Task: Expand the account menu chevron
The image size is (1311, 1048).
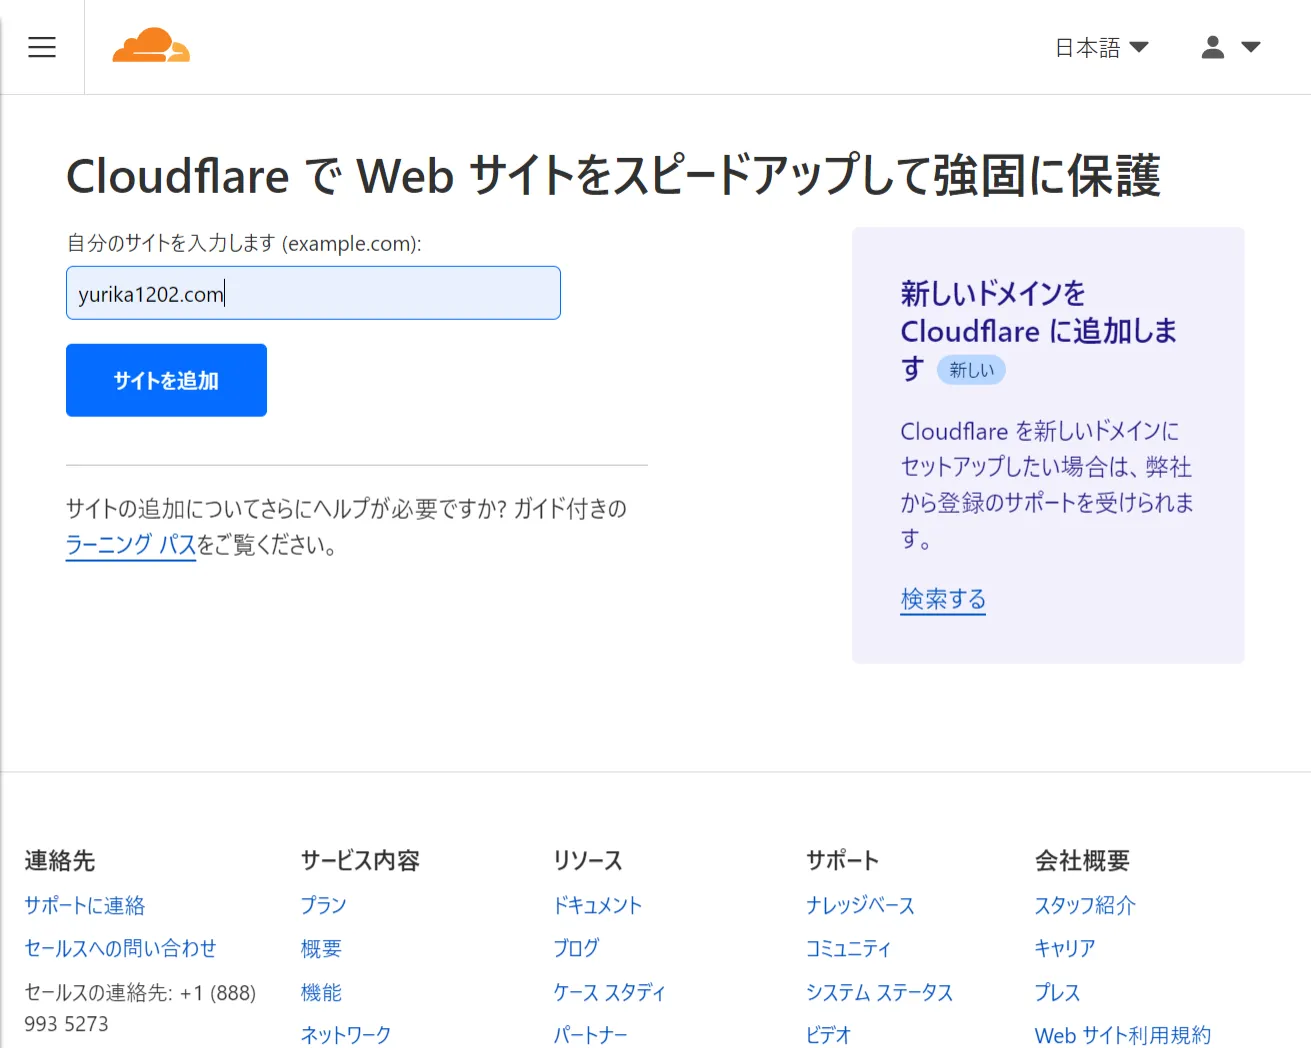Action: [x=1251, y=46]
